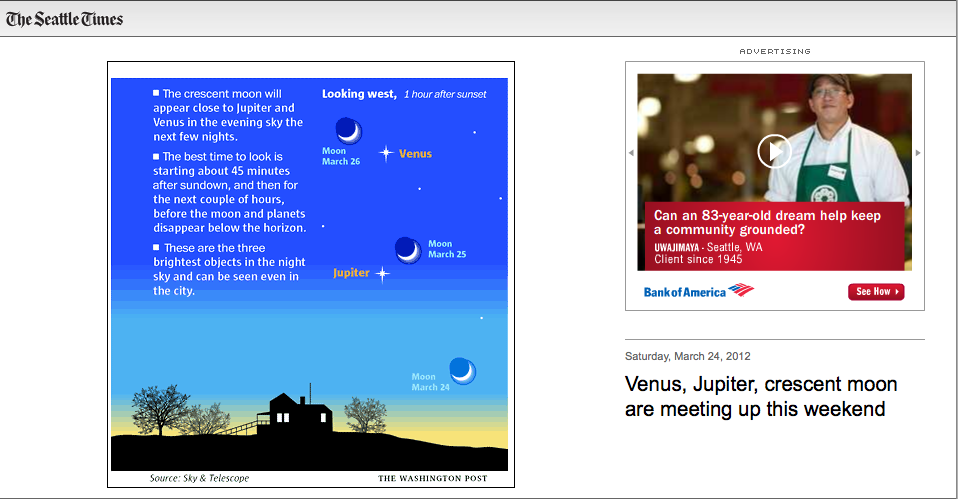The height and width of the screenshot is (499, 958).
Task: Click the March 25 crescent moon icon
Action: pyautogui.click(x=408, y=249)
